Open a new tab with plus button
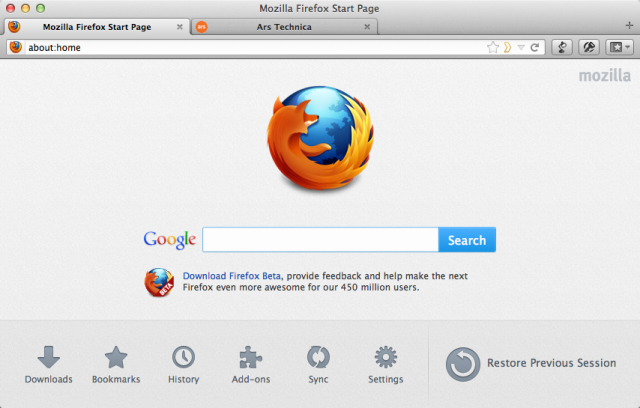The image size is (640, 408). point(629,25)
